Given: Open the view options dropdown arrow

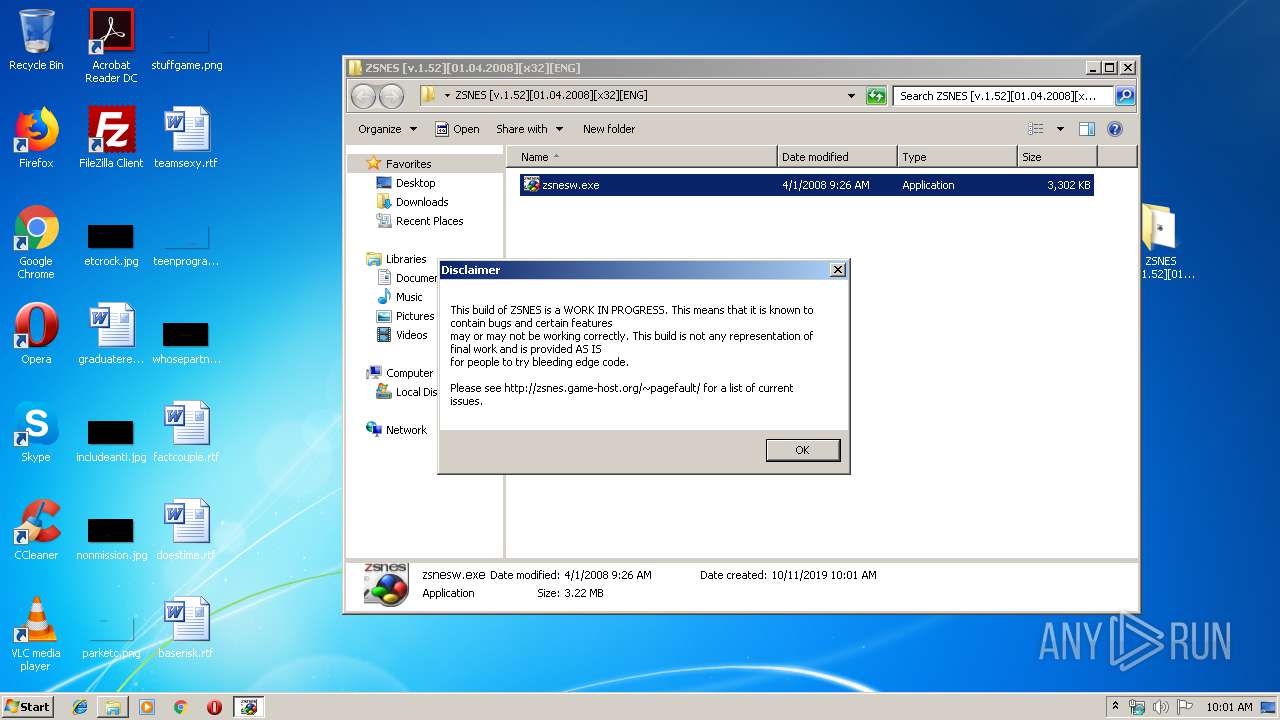Looking at the screenshot, I should point(1060,129).
